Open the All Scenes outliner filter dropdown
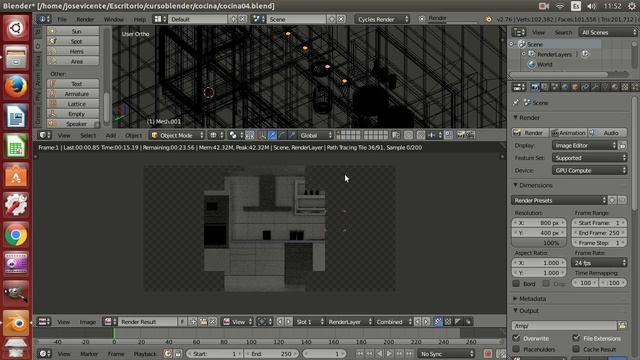 [x=607, y=32]
